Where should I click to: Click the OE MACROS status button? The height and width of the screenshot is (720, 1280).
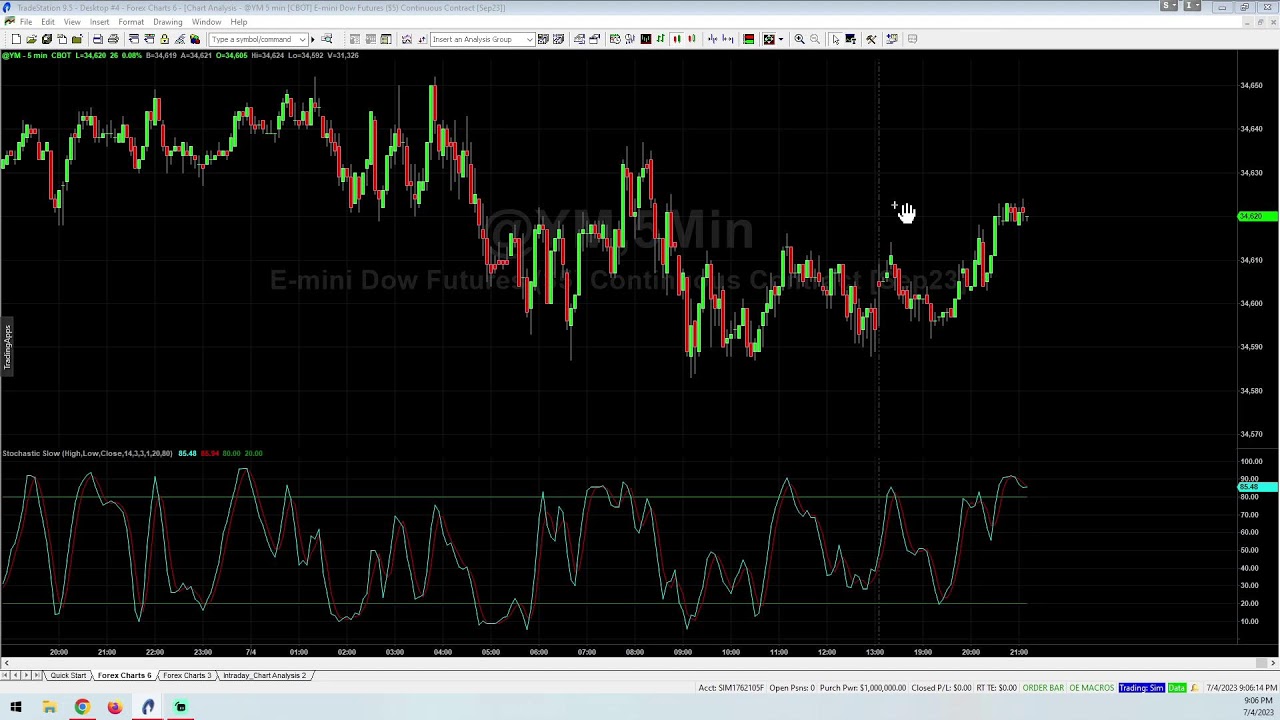pos(1091,688)
